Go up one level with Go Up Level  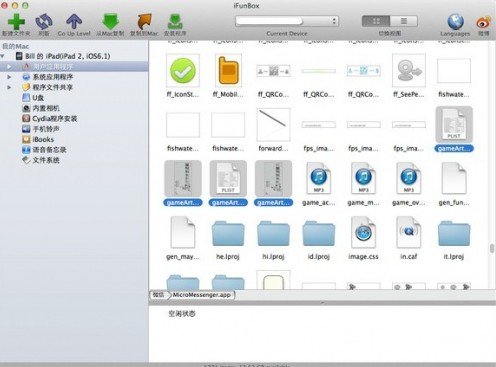(74, 22)
